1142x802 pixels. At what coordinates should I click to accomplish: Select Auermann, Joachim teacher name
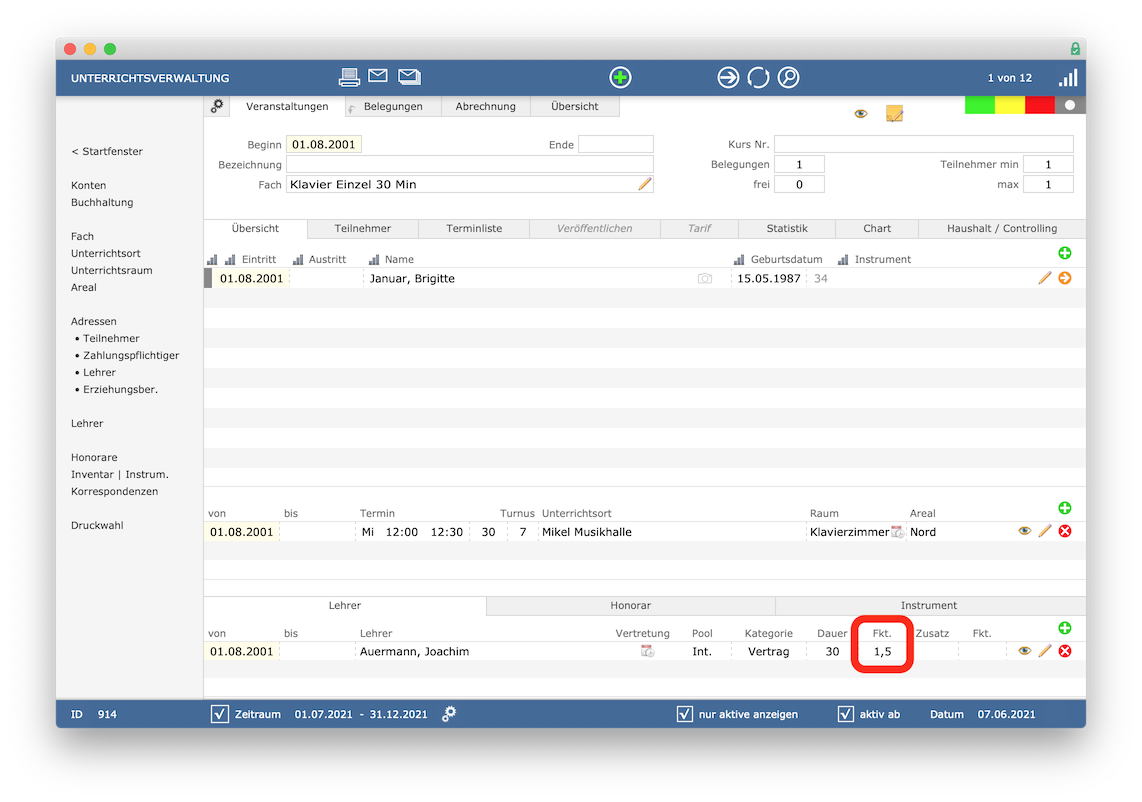[x=414, y=651]
